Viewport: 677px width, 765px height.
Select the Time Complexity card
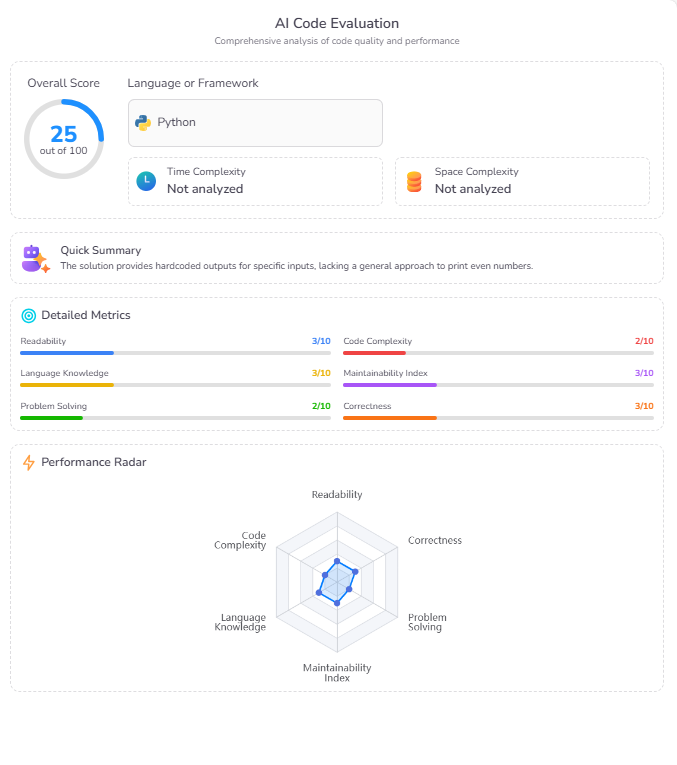pos(255,181)
